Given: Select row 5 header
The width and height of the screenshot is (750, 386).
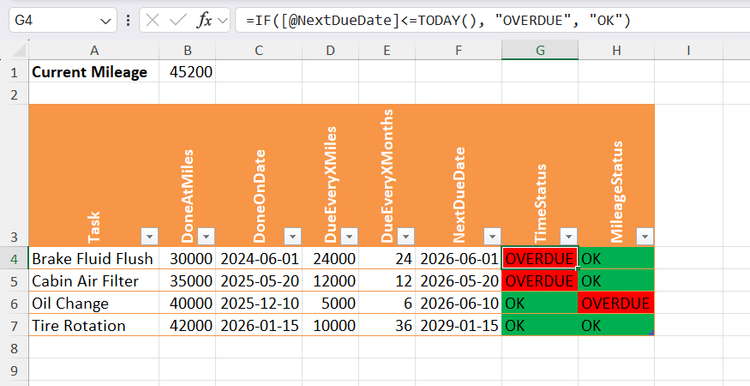Looking at the screenshot, I should coord(14,281).
